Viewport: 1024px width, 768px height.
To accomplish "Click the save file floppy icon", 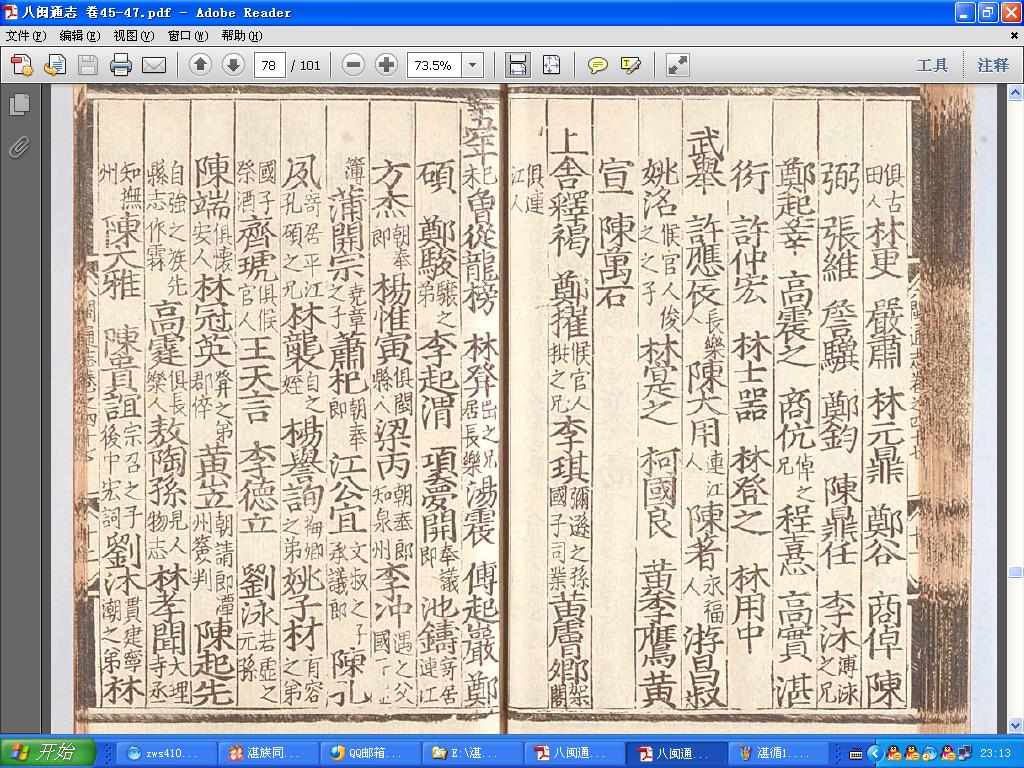I will (x=88, y=65).
